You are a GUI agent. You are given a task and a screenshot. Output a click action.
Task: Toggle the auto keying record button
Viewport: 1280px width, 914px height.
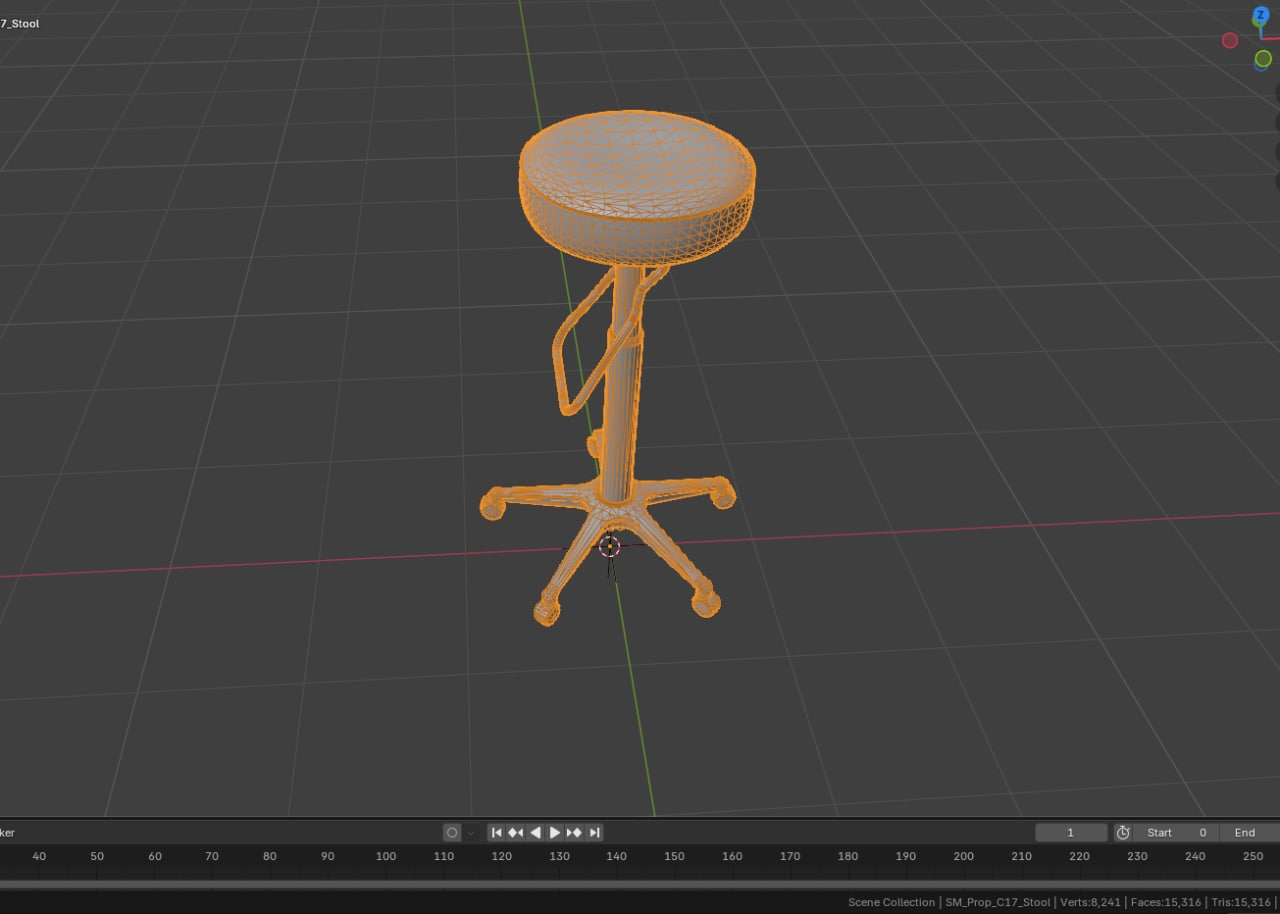(x=452, y=832)
